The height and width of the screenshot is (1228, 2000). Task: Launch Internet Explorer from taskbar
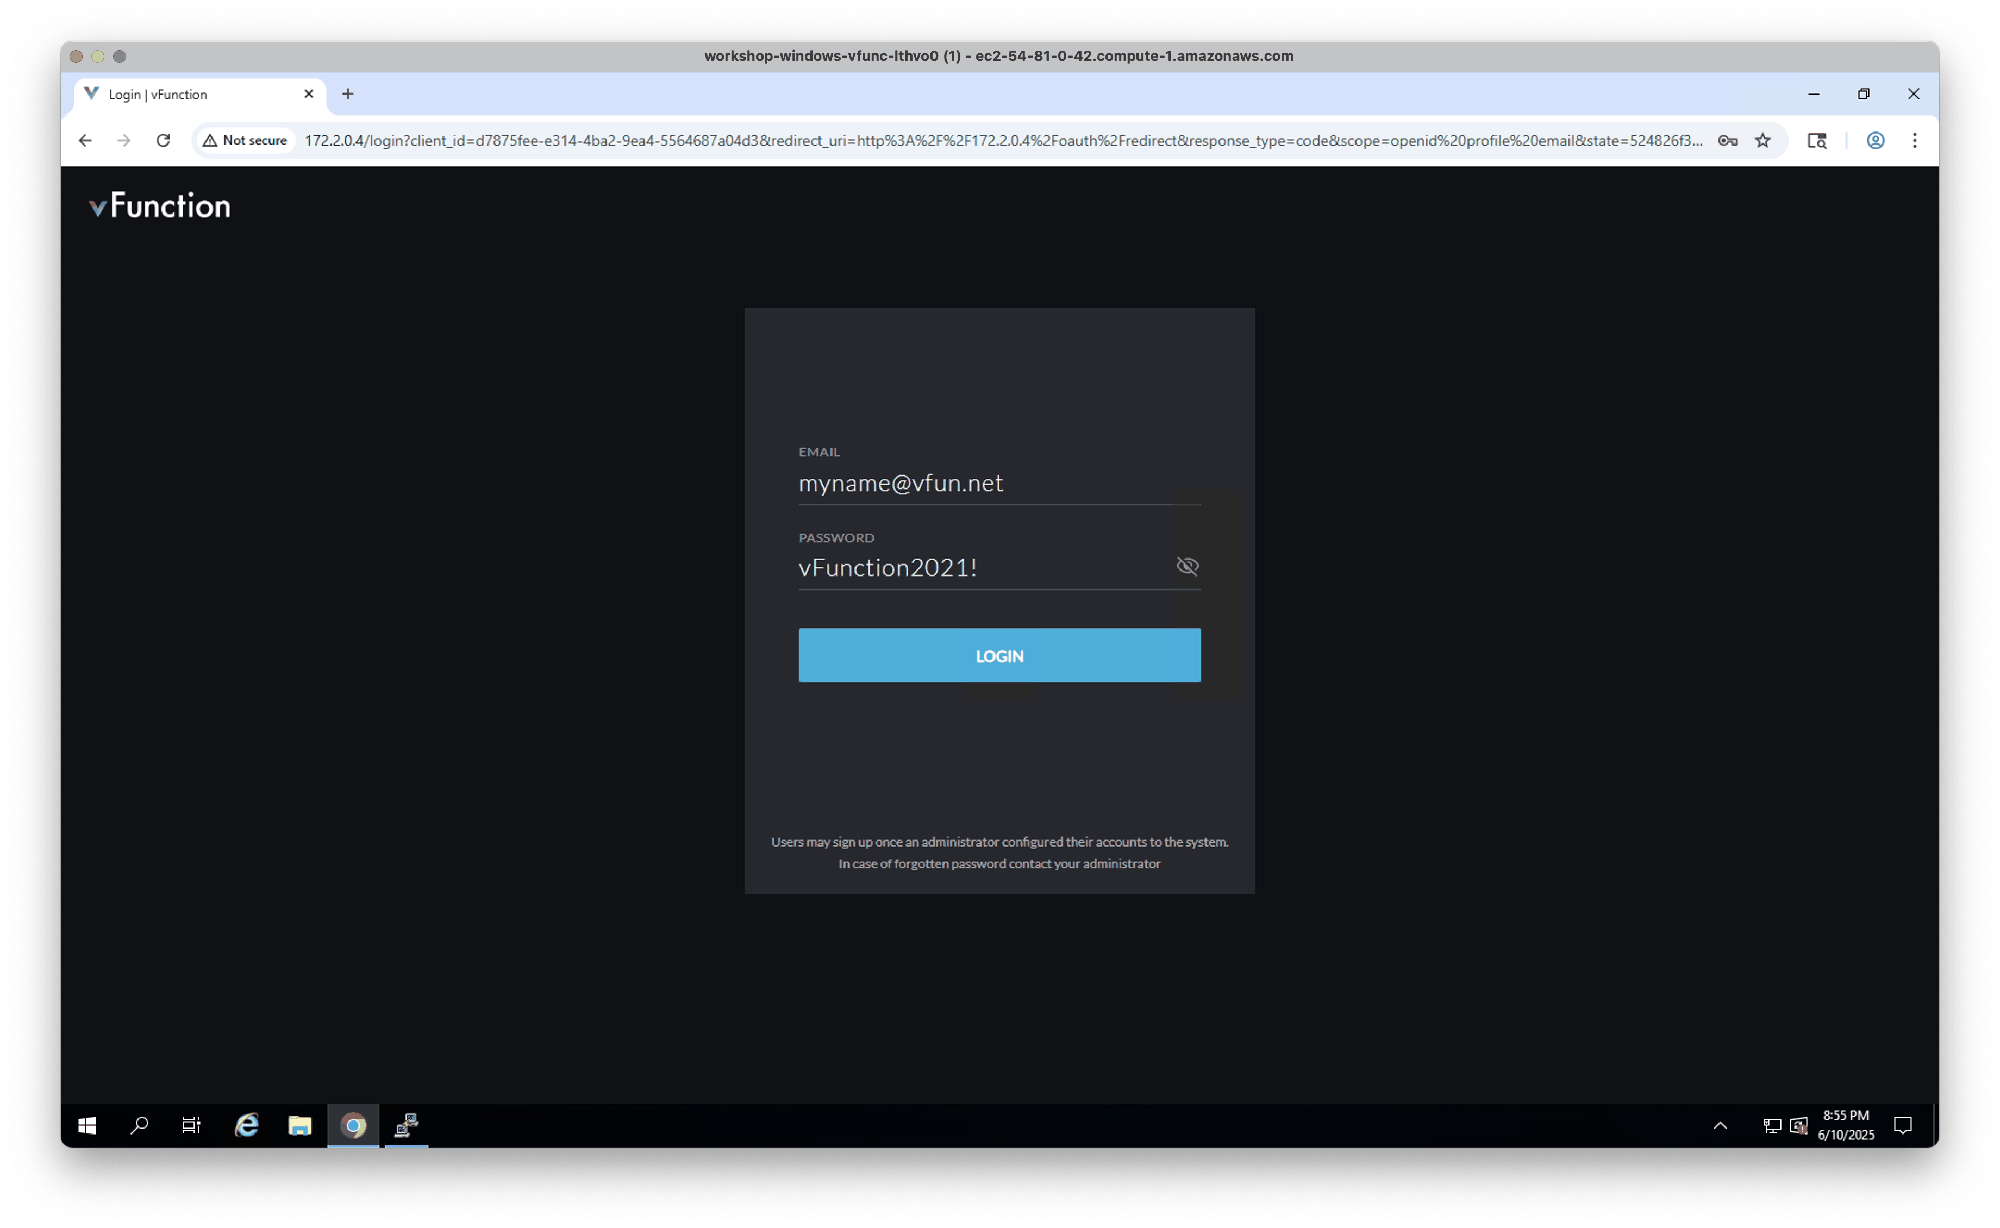(247, 1125)
